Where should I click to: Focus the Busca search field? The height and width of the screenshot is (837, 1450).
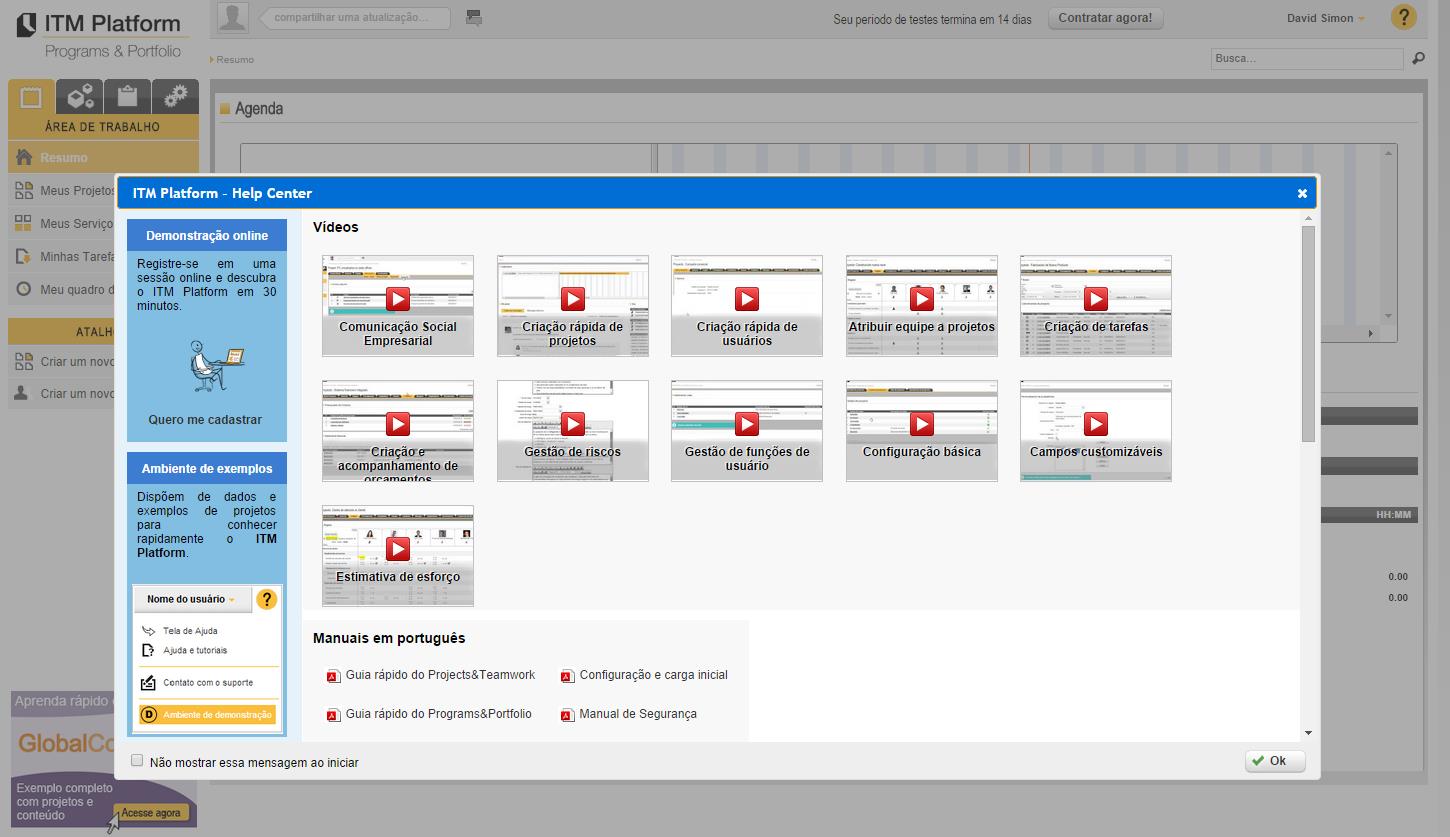click(1308, 59)
